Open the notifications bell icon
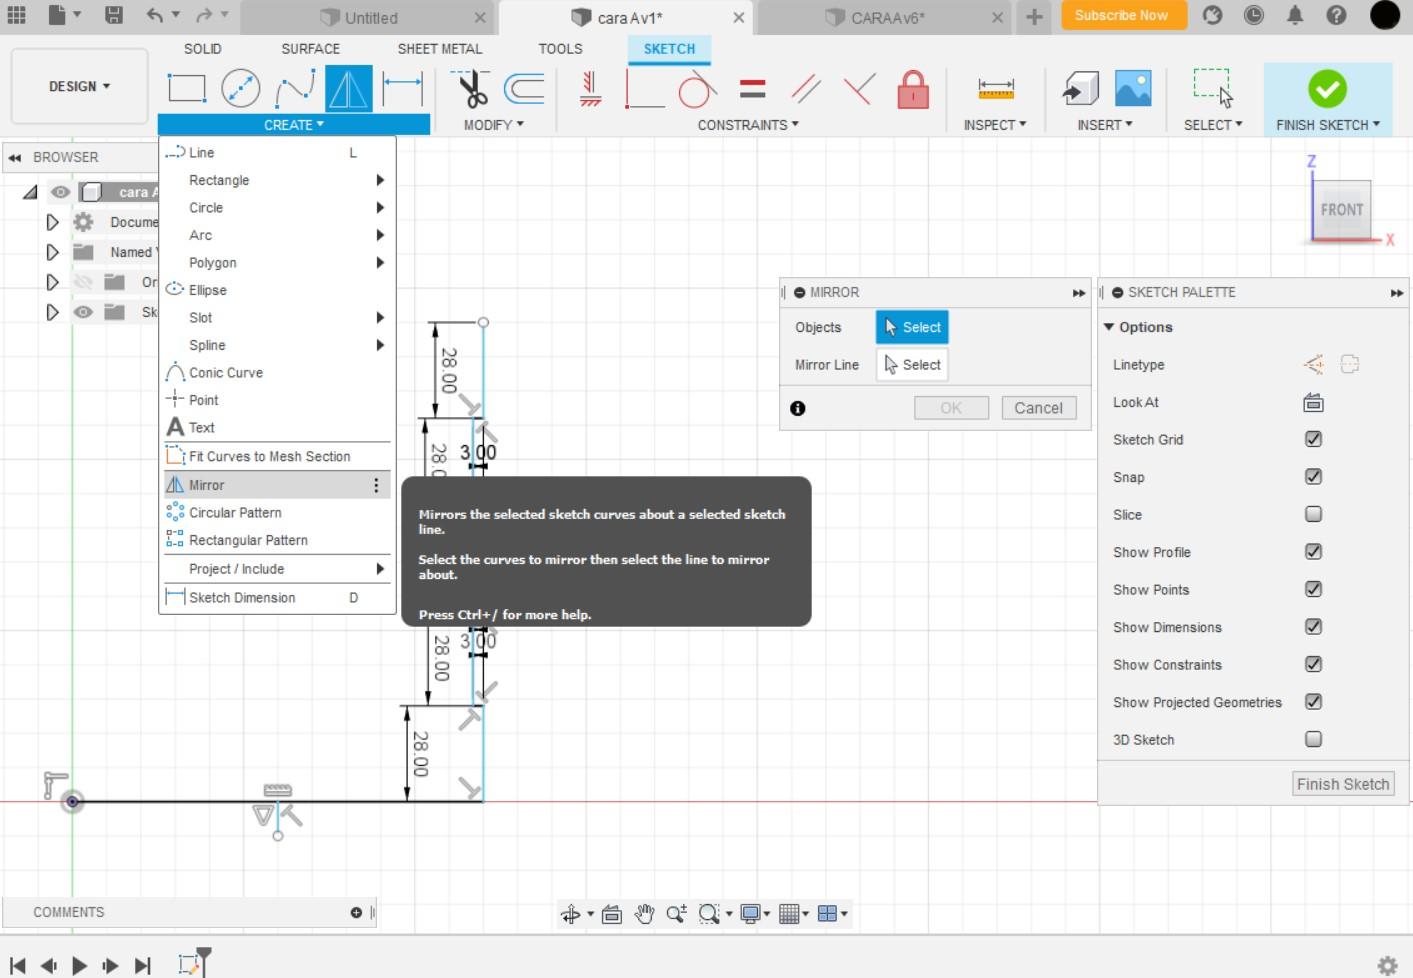This screenshot has width=1413, height=978. (1295, 15)
